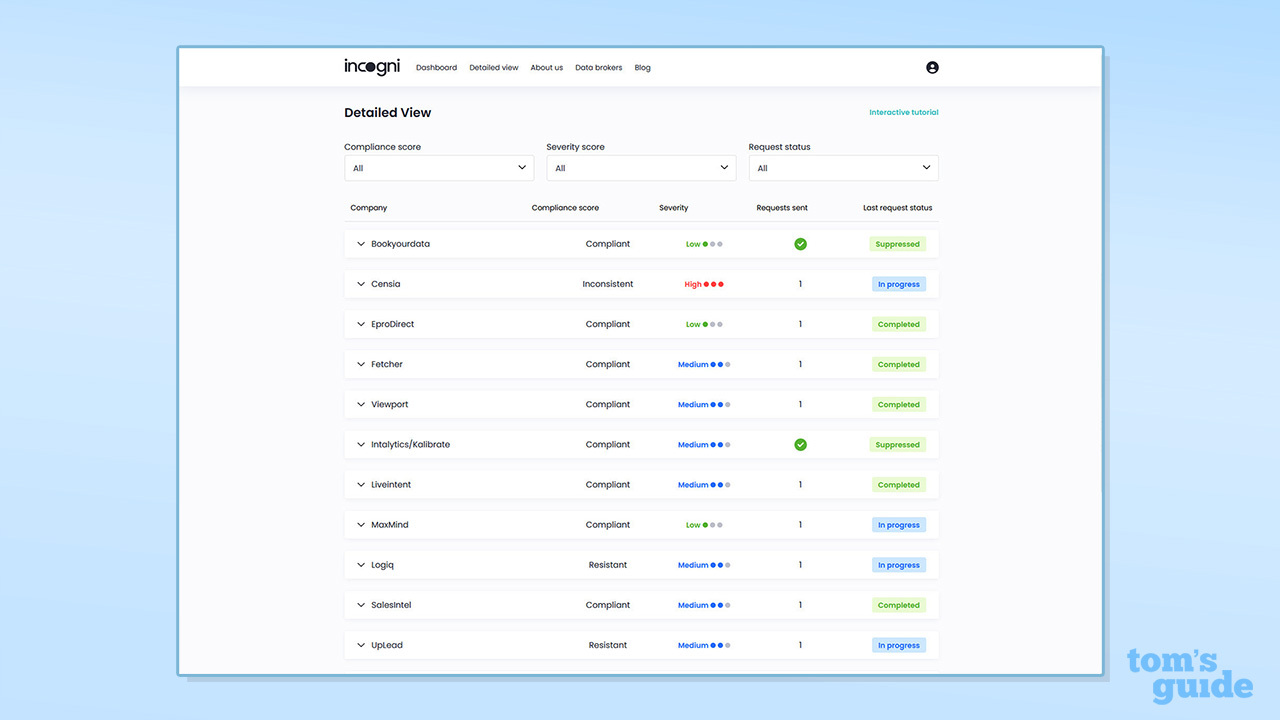Click the red High severity dots for Censia
Screen dimensions: 1280x720
[713, 284]
